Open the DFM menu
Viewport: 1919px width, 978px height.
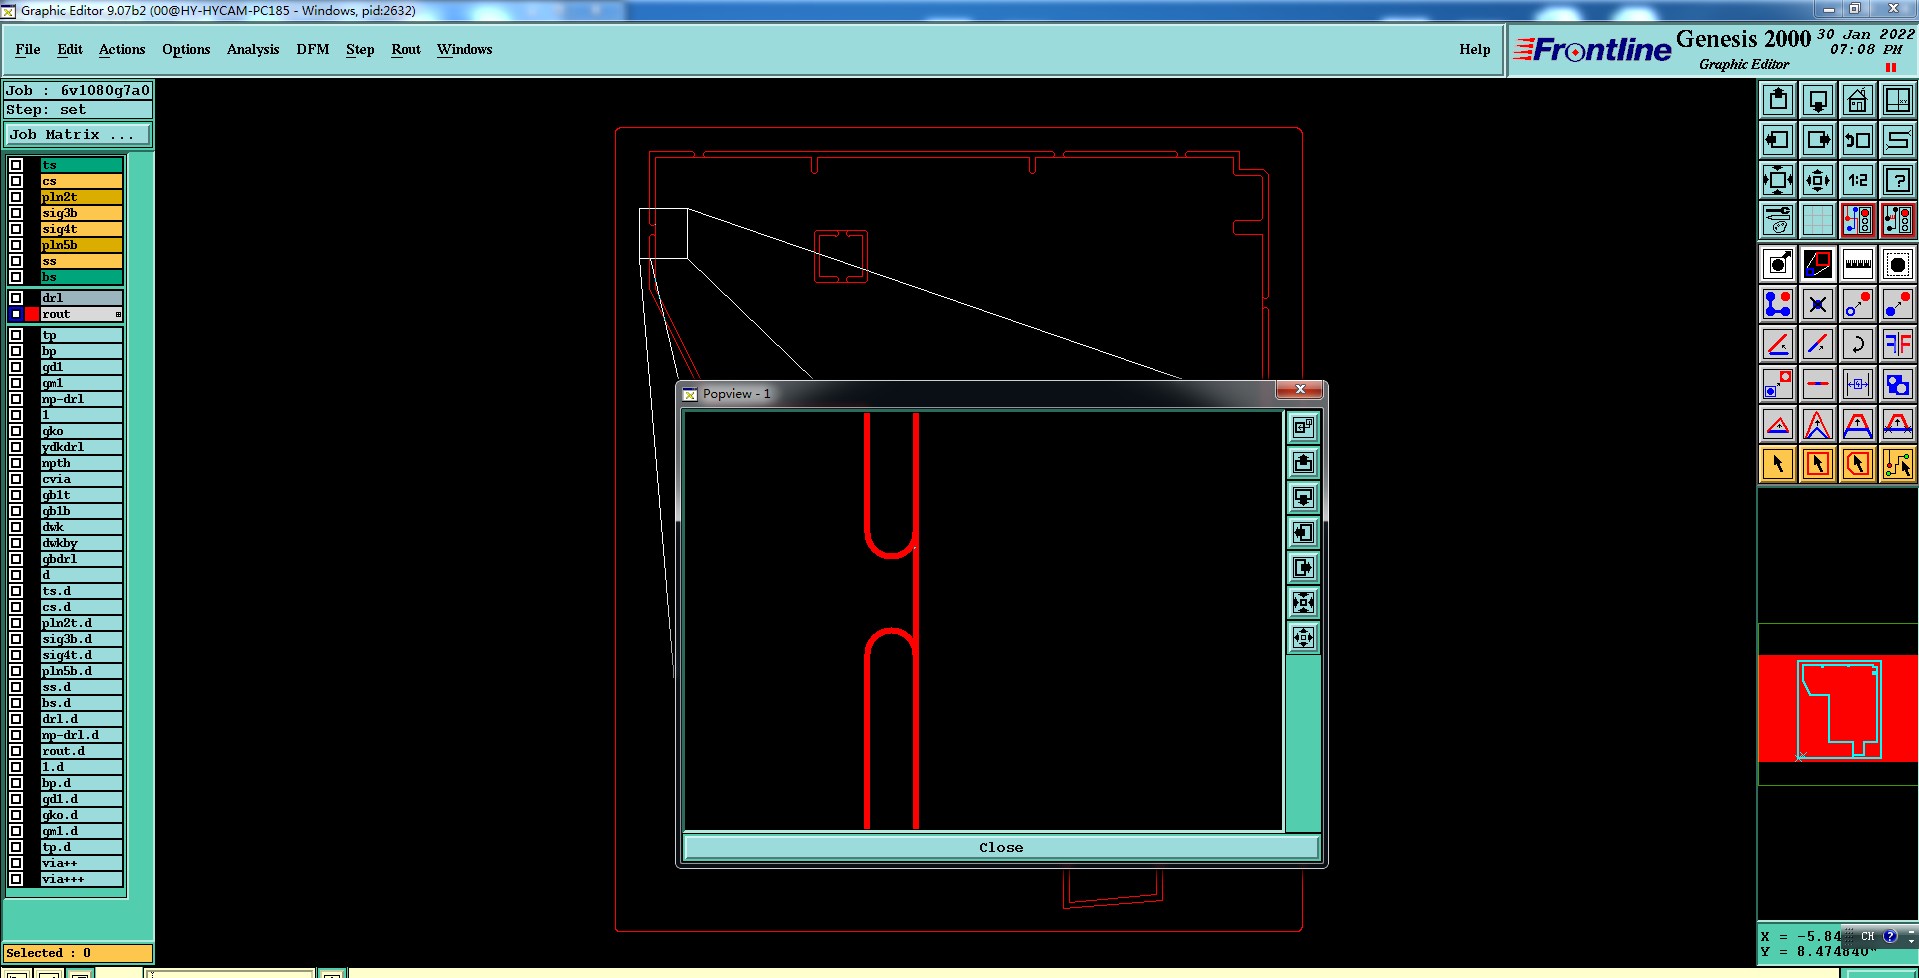[x=313, y=49]
